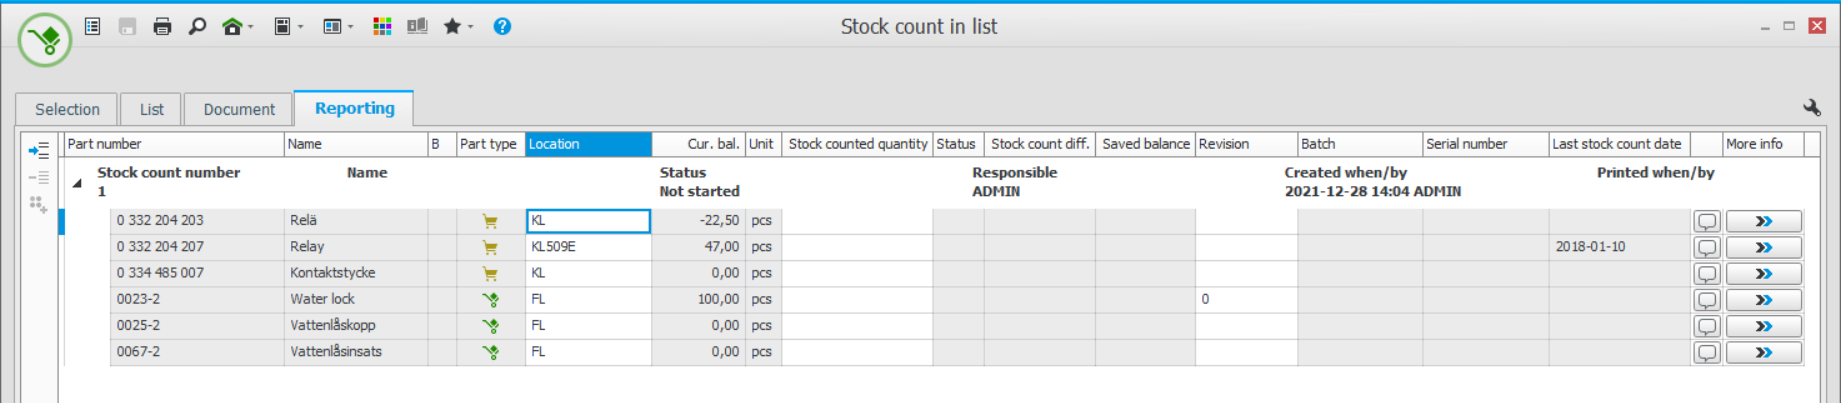
Task: Click comment icon for part 0 332 204 207
Action: click(x=1706, y=247)
